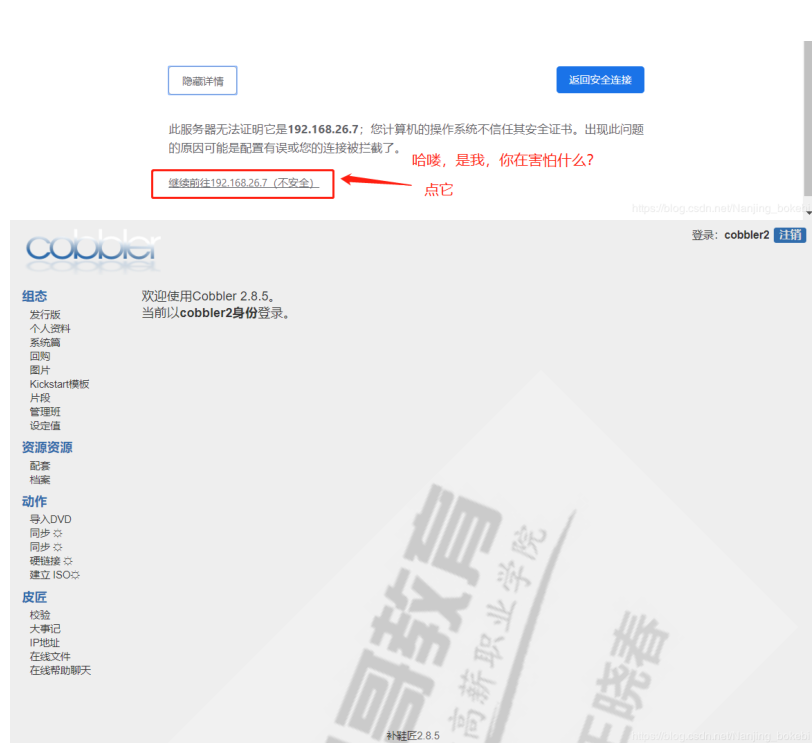Click the browser page vertical scrollbar
This screenshot has height=743, width=812.
point(808,119)
